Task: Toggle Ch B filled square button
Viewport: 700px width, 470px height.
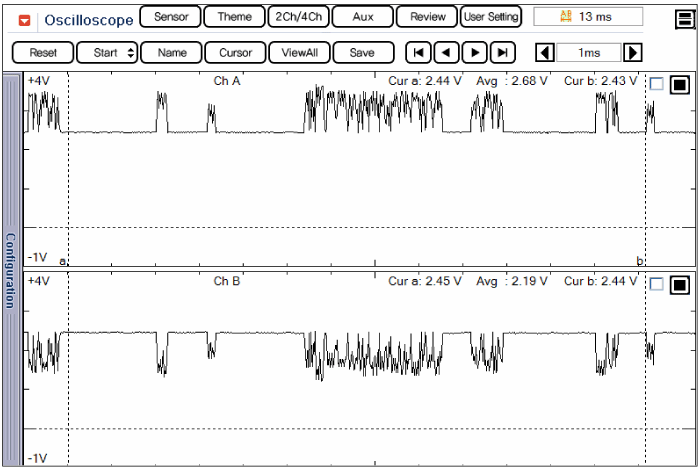Action: coord(679,284)
